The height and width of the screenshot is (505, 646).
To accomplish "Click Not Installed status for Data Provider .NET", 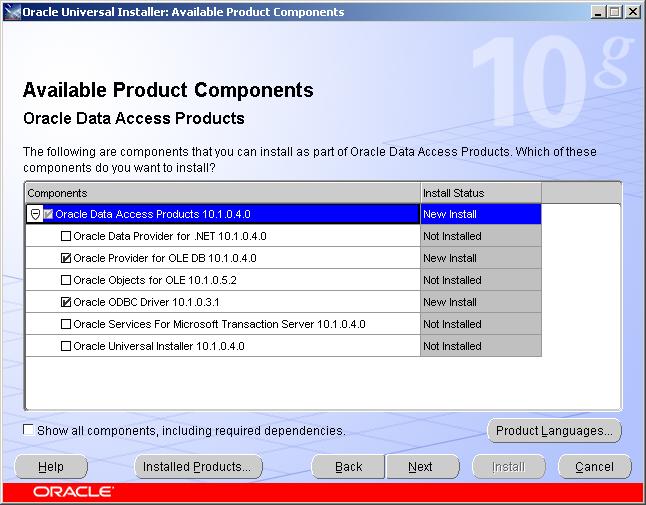I will [x=481, y=236].
